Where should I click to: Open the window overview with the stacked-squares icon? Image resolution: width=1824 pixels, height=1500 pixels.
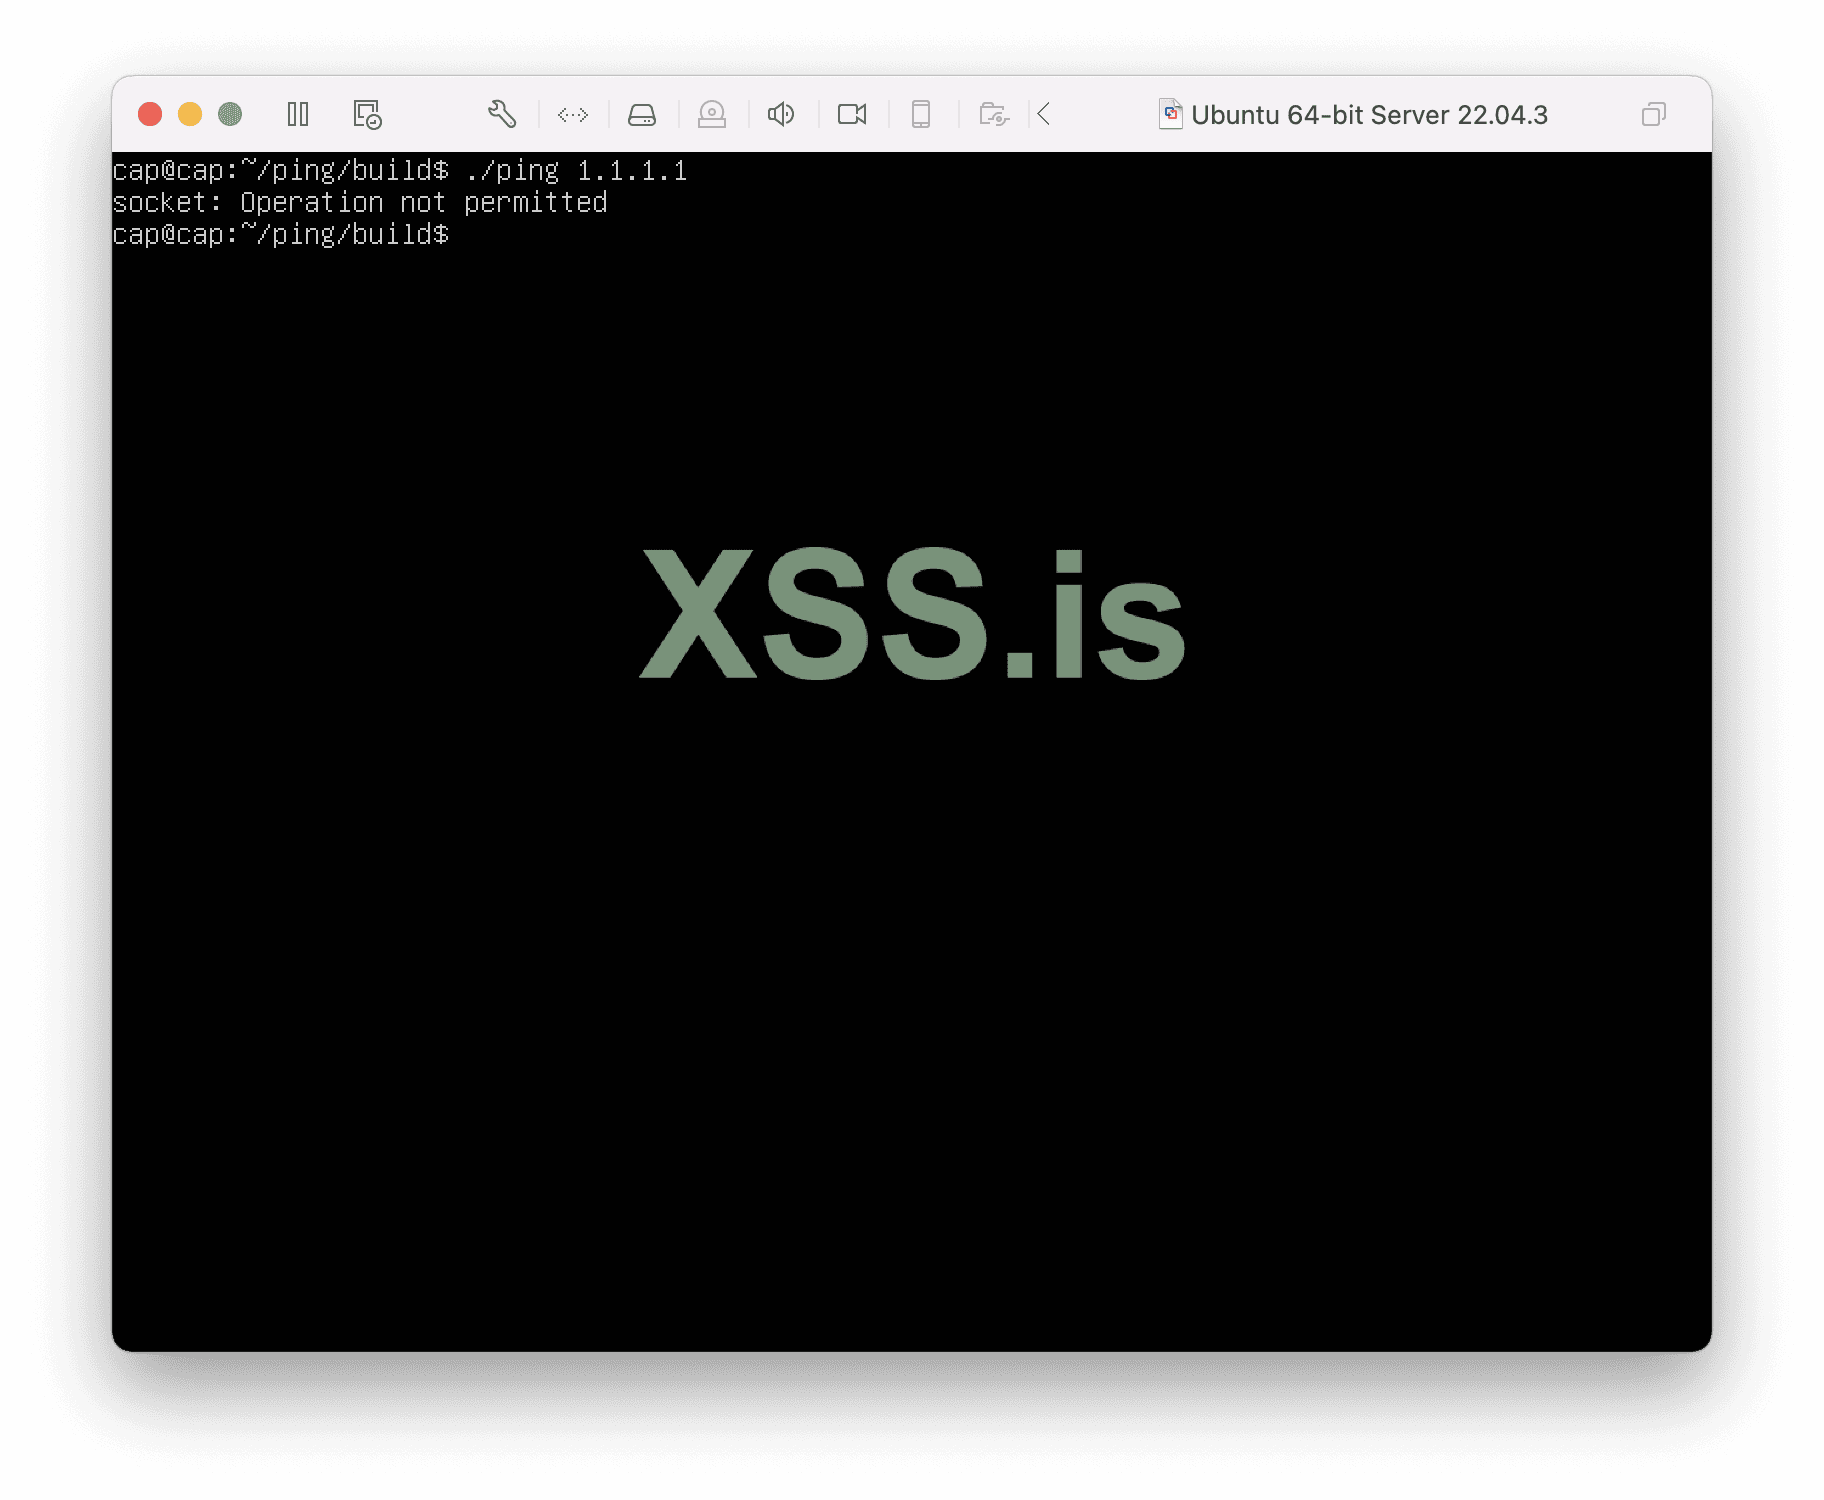[x=1654, y=114]
